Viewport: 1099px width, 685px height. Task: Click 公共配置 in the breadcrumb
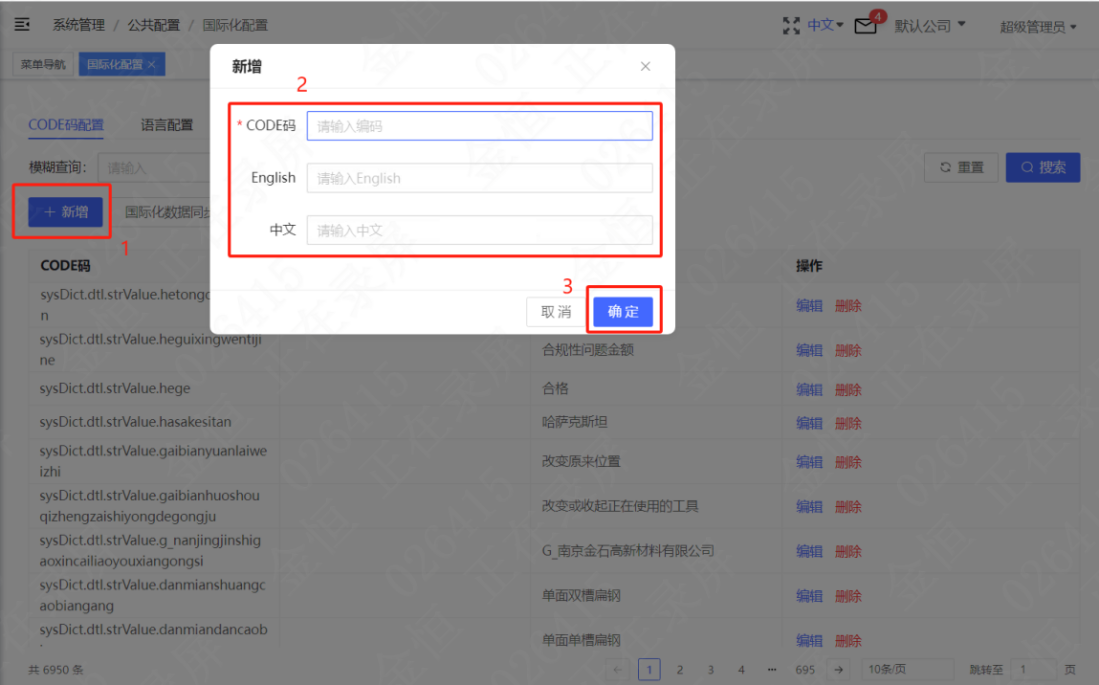pyautogui.click(x=153, y=25)
